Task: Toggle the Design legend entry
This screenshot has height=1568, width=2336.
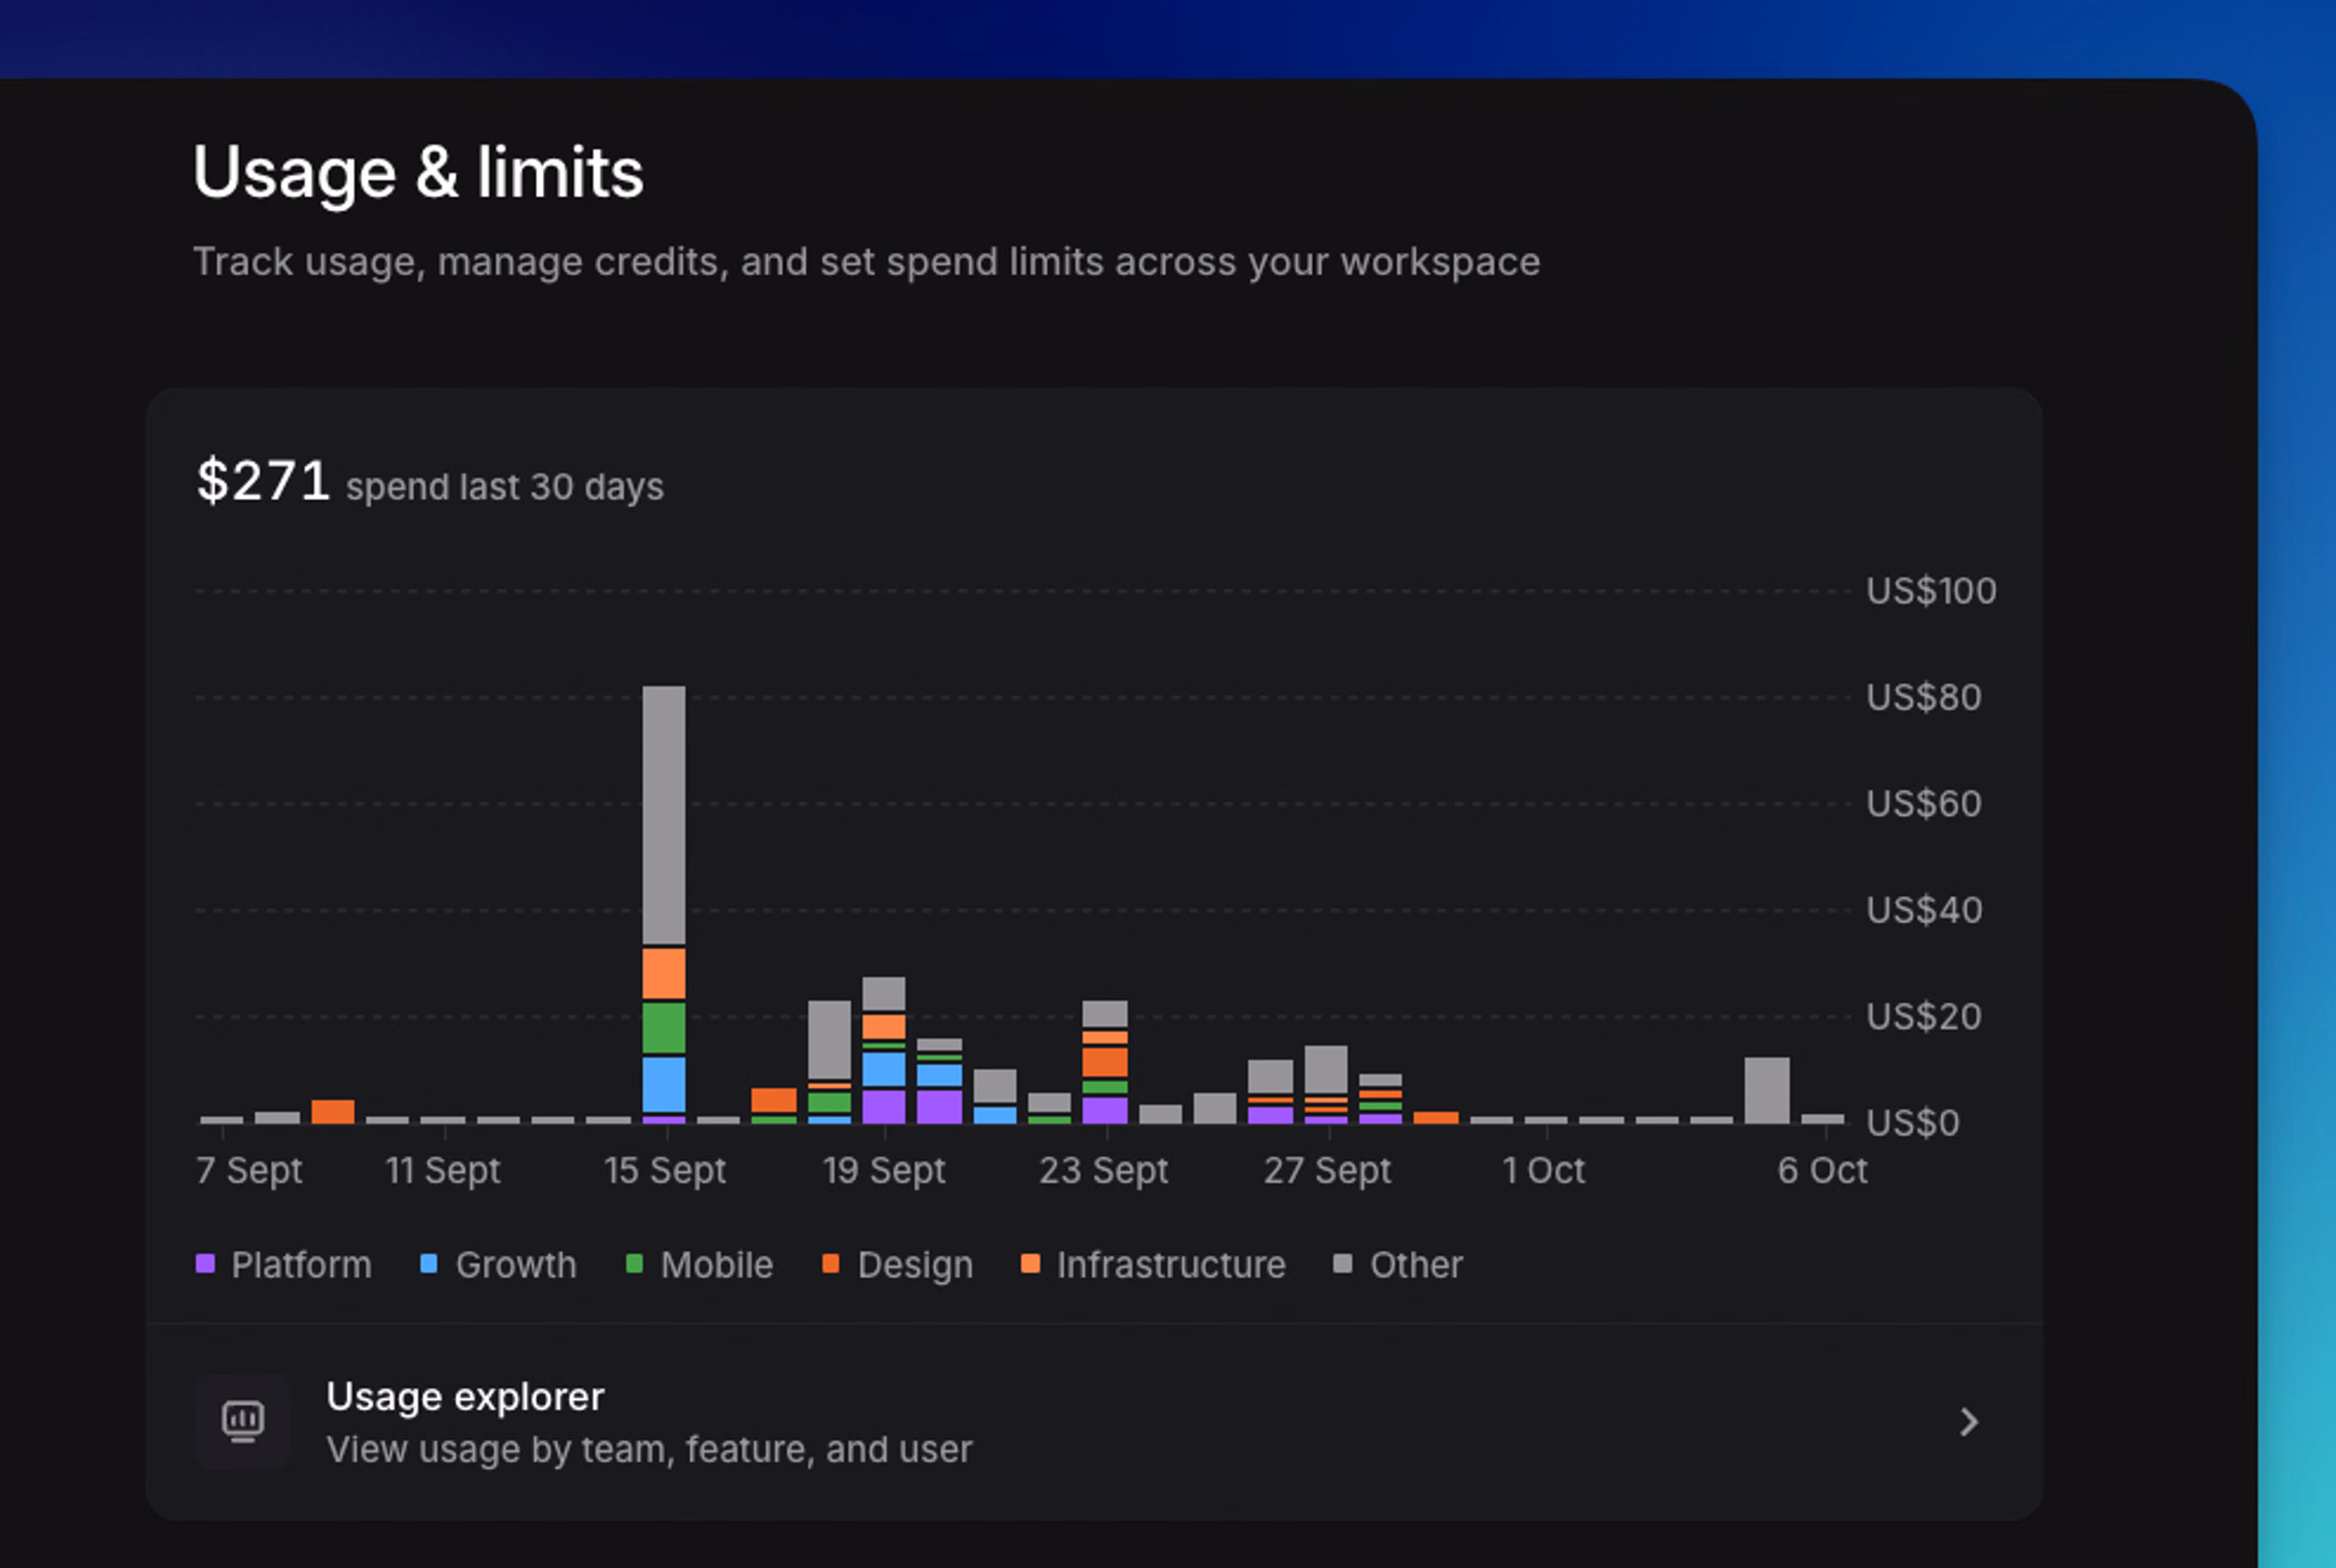Action: [x=897, y=1265]
